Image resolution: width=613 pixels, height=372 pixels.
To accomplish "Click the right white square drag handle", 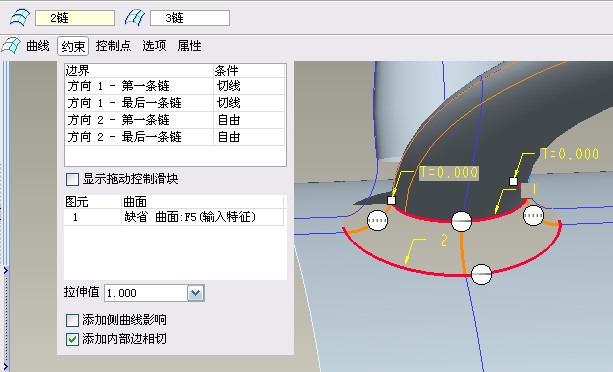I will 513,181.
